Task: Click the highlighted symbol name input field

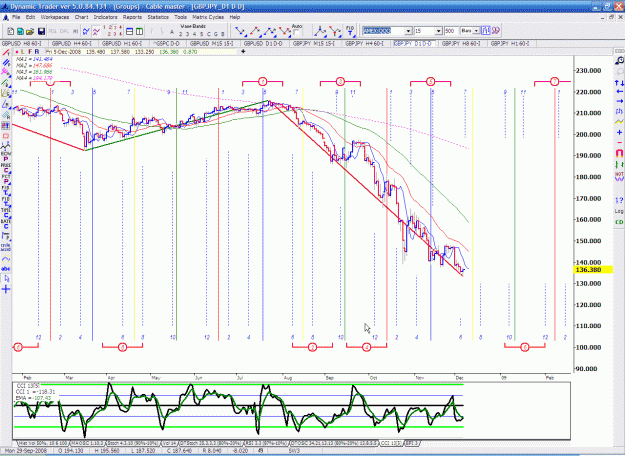Action: point(383,31)
